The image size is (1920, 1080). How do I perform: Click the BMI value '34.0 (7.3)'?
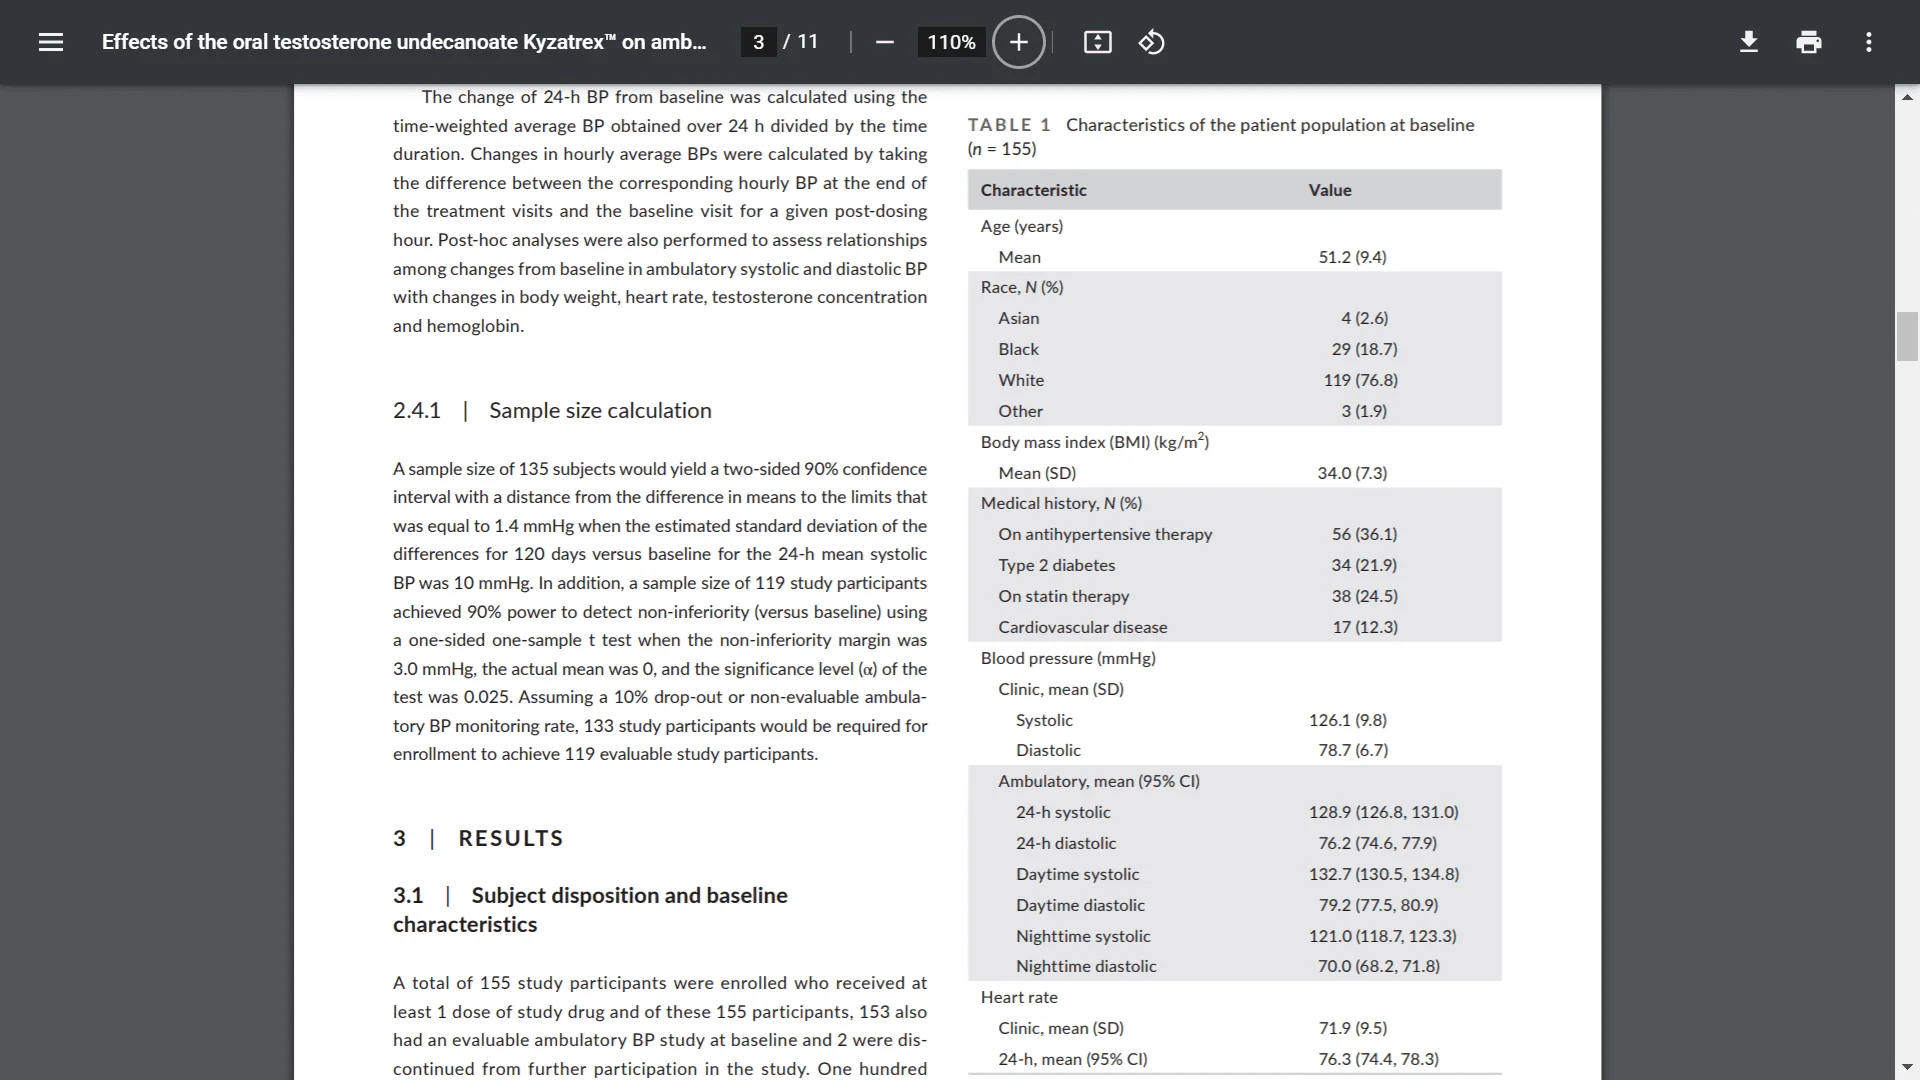pyautogui.click(x=1352, y=473)
